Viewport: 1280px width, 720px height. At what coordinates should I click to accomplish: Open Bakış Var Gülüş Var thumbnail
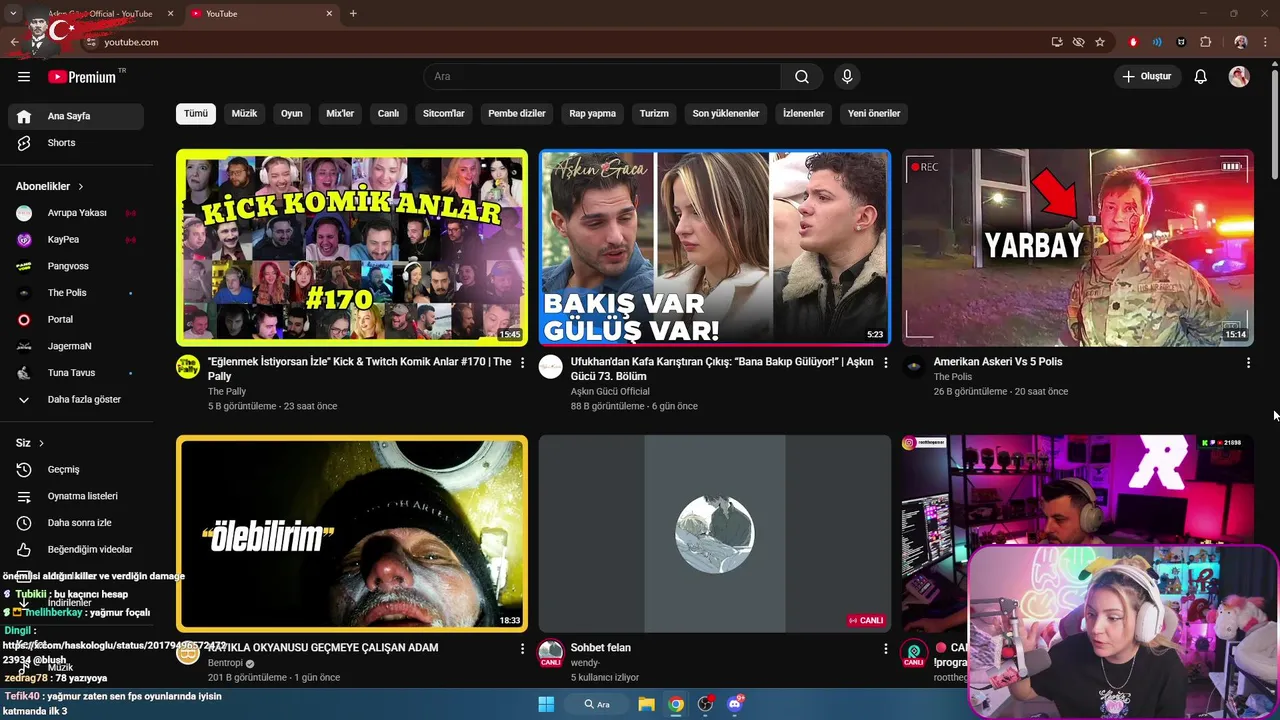click(x=714, y=248)
